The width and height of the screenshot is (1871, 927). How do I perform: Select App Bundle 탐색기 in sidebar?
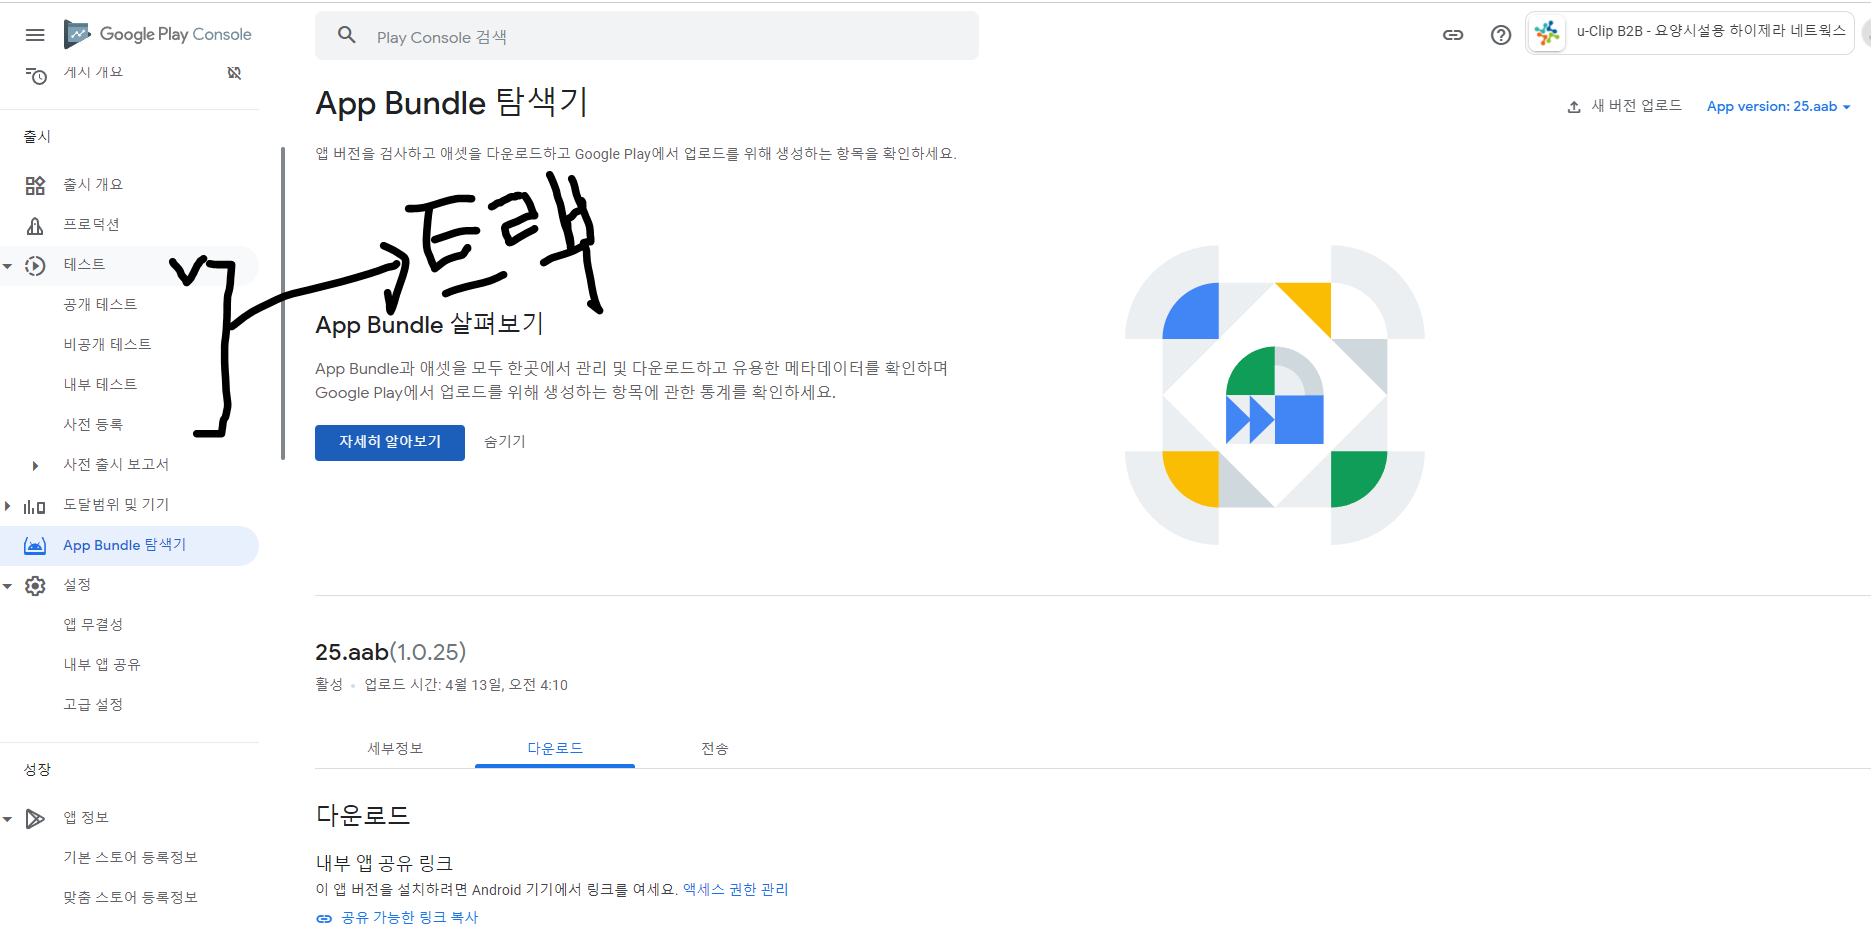129,546
